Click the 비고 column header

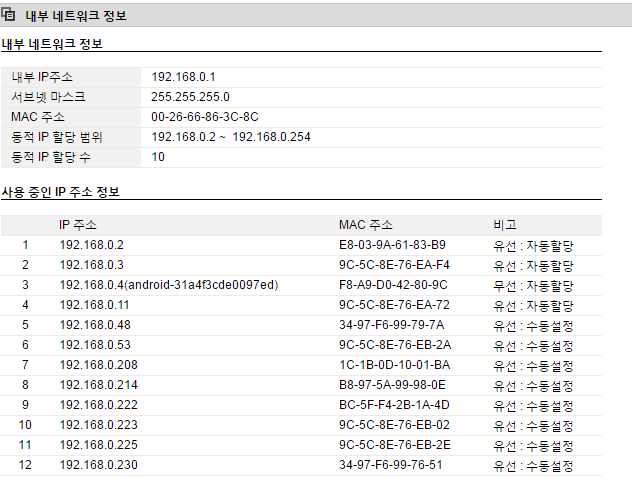(505, 225)
